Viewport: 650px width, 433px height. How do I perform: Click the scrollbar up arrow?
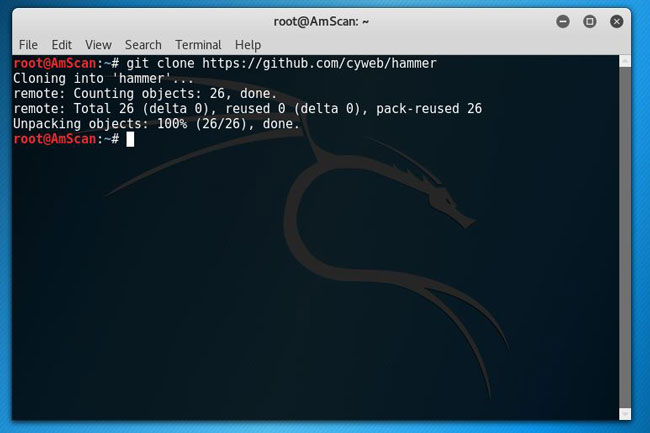[x=625, y=62]
